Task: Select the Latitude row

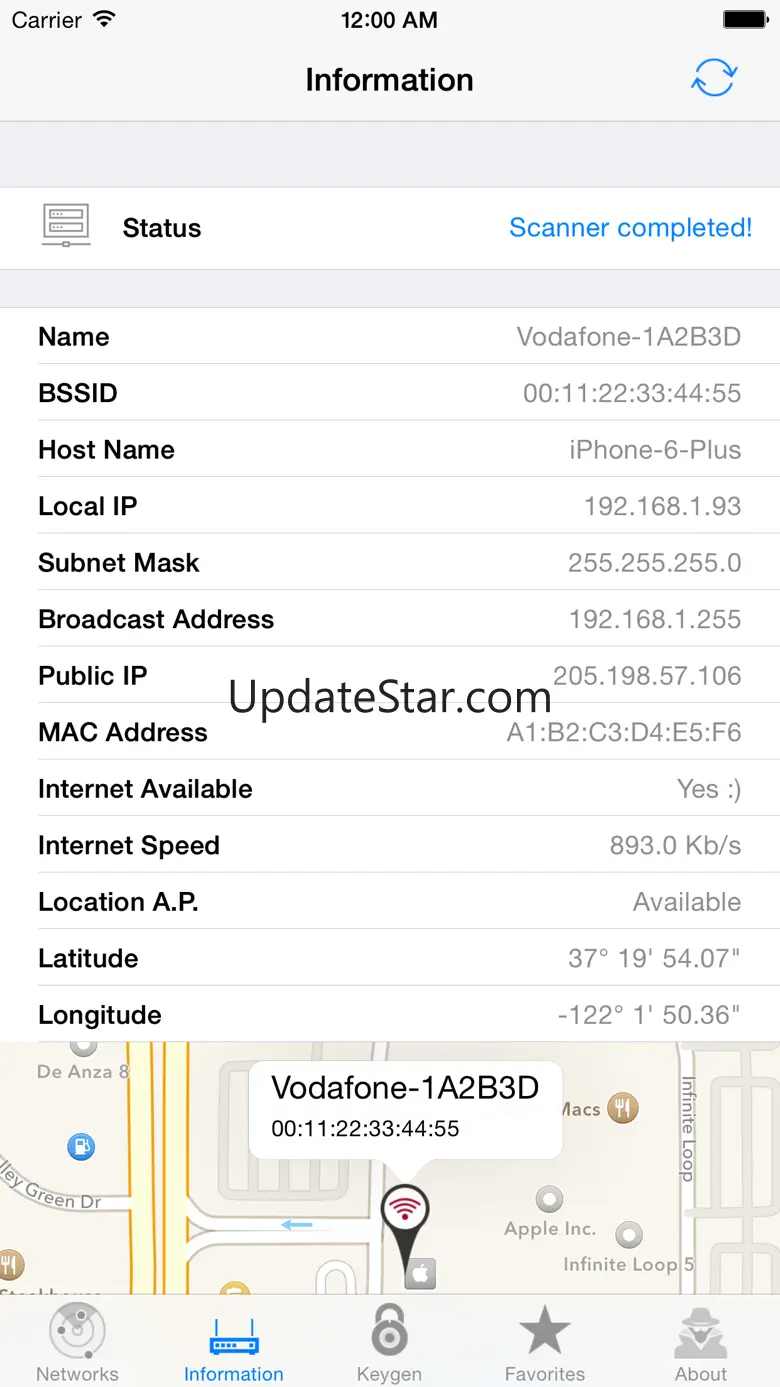Action: [390, 958]
